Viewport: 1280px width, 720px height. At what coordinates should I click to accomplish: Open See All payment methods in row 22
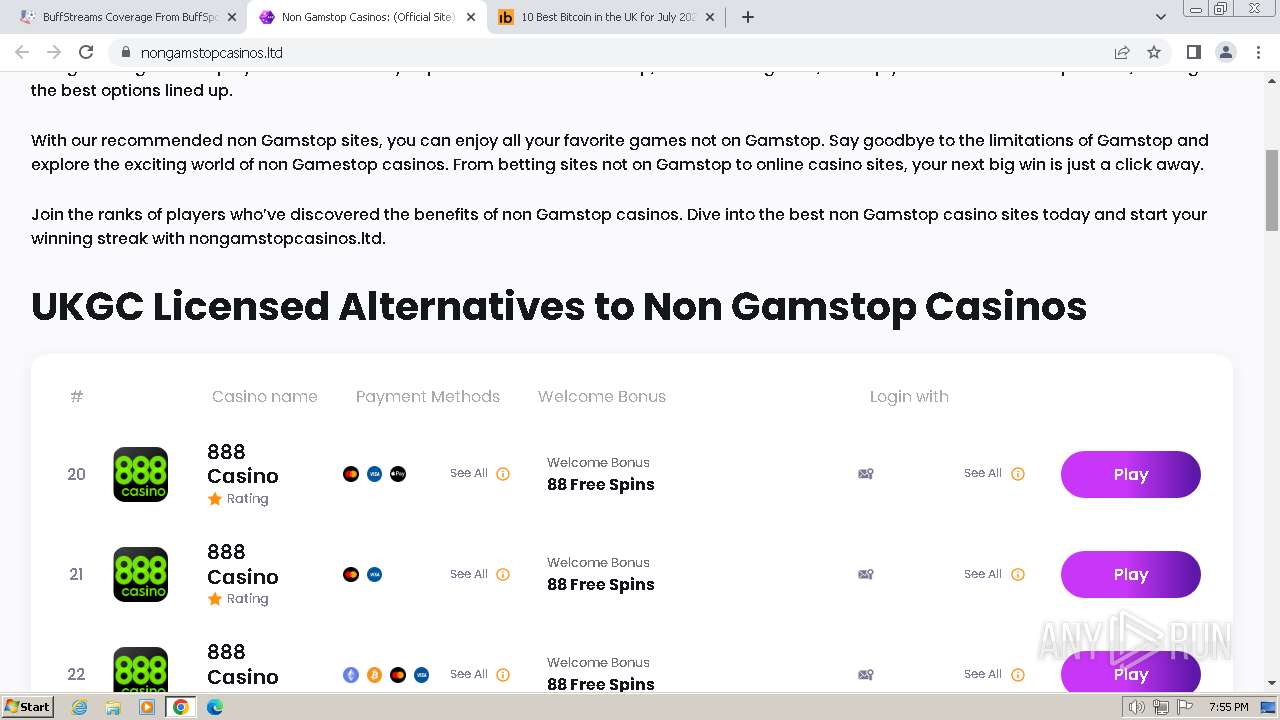pos(469,674)
